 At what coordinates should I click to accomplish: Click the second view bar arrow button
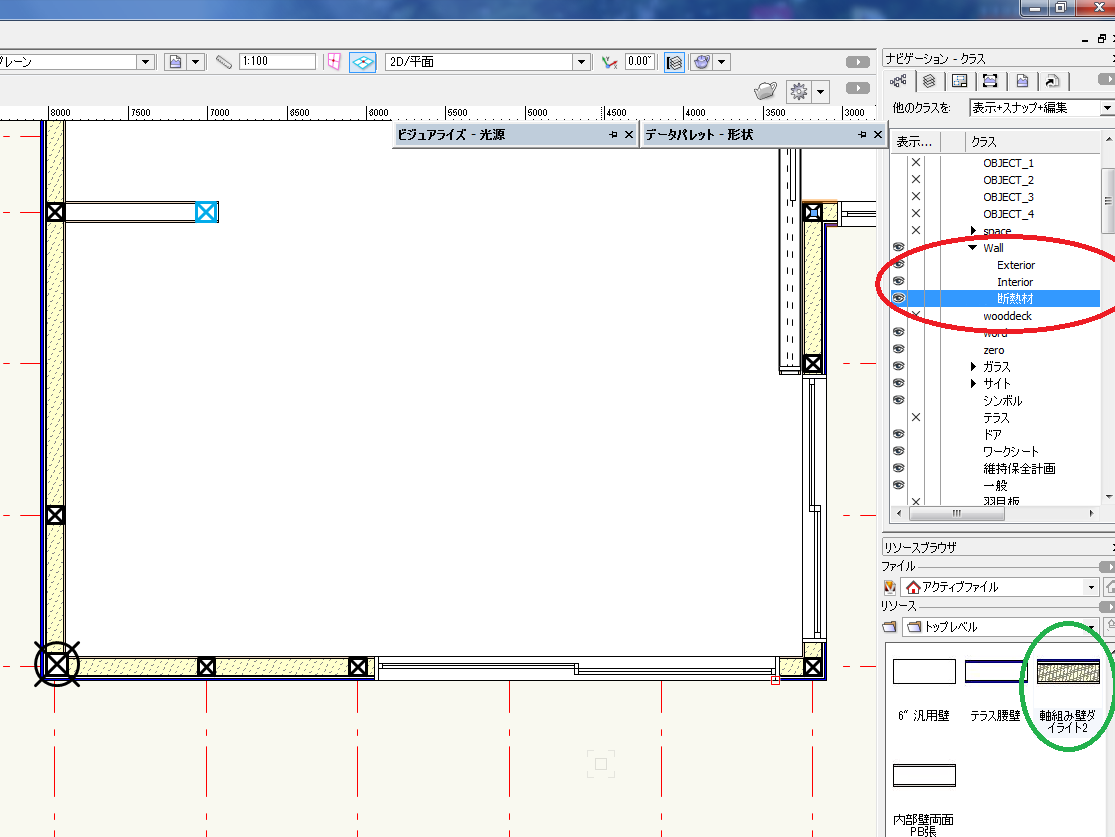(x=858, y=87)
